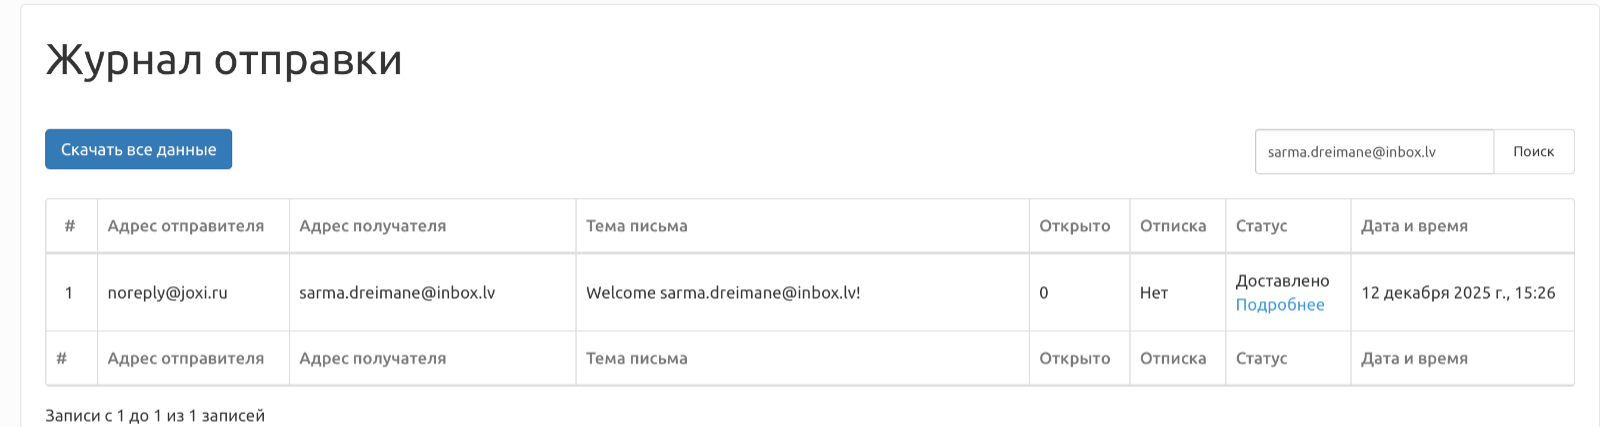The image size is (1600, 427).
Task: Click the "Записи с 1 до 1" records summary
Action: point(155,415)
